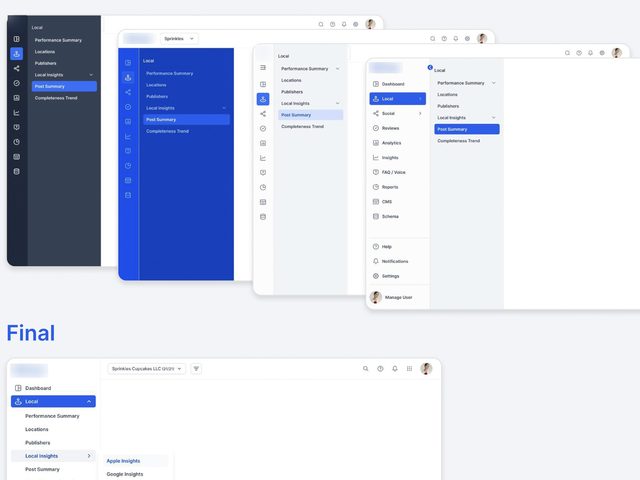Viewport: 640px width, 480px height.
Task: Click the Social share icon in the blue sidebar rail
Action: click(128, 92)
